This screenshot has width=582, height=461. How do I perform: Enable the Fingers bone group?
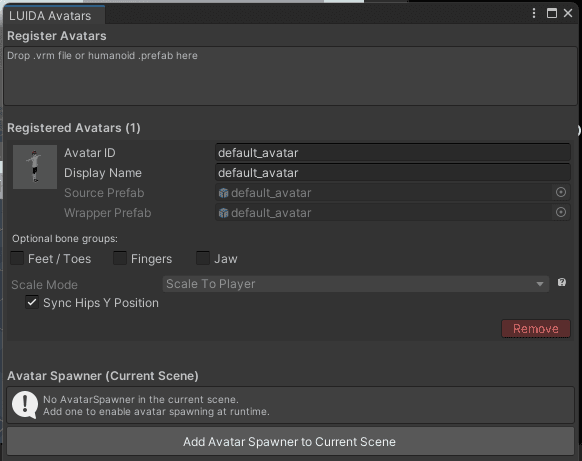[120, 258]
